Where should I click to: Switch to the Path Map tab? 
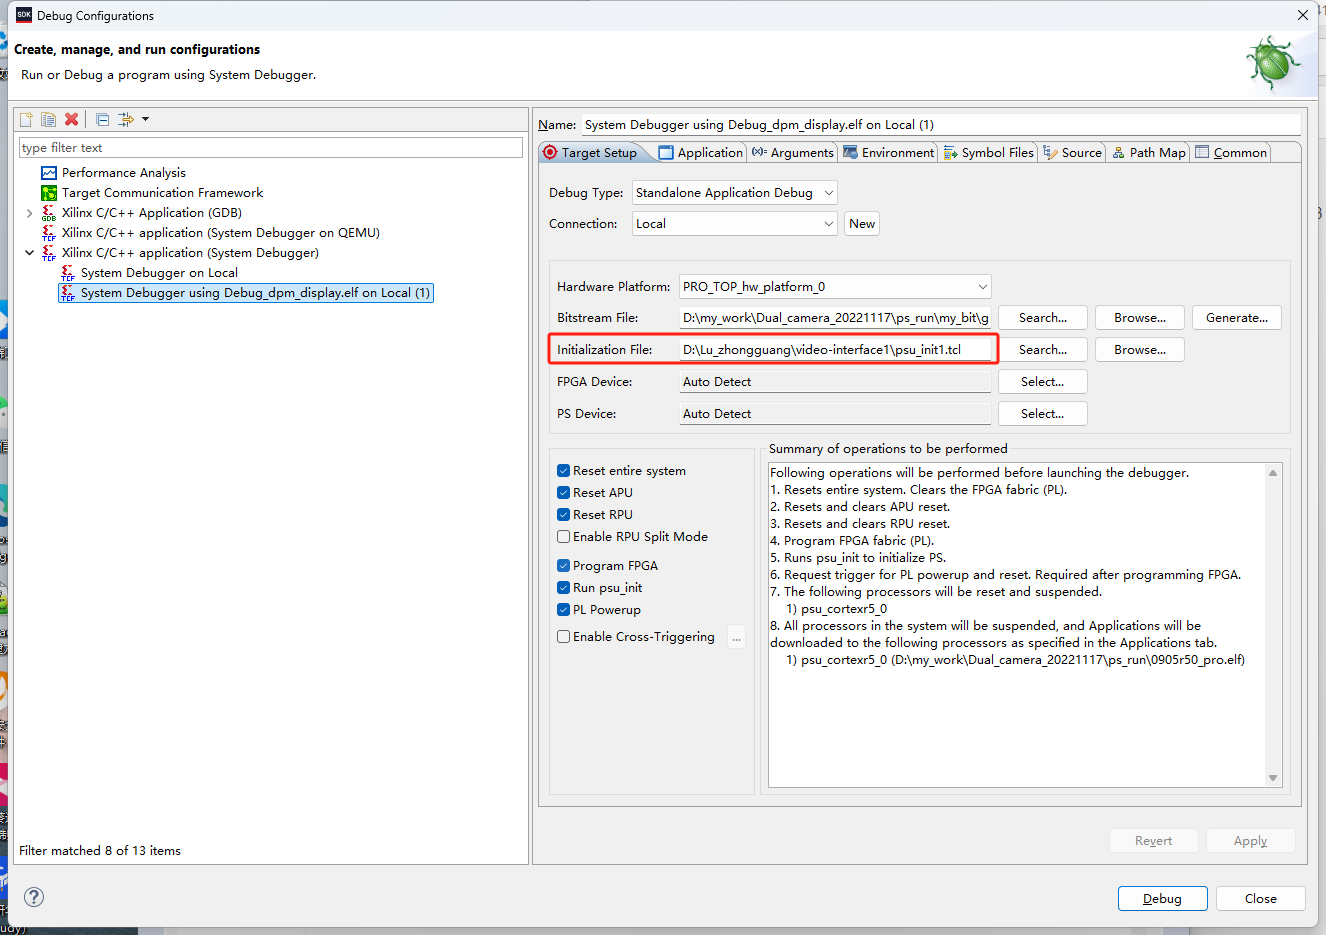[1149, 152]
